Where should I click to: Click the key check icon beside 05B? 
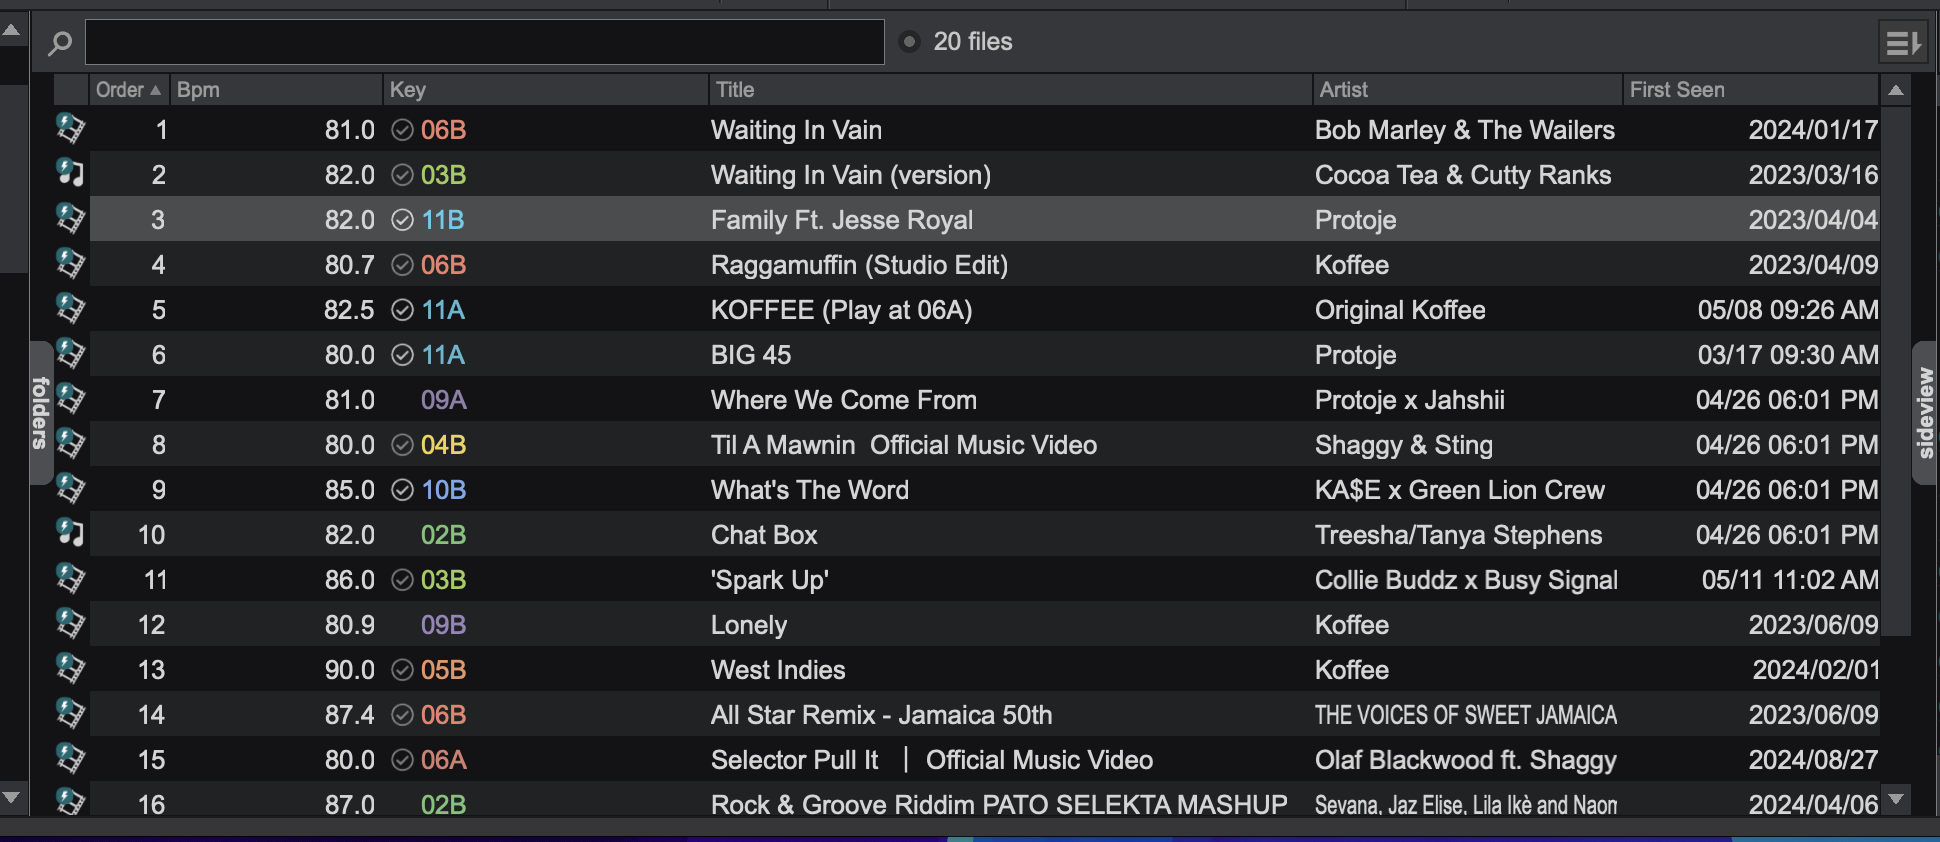click(402, 670)
